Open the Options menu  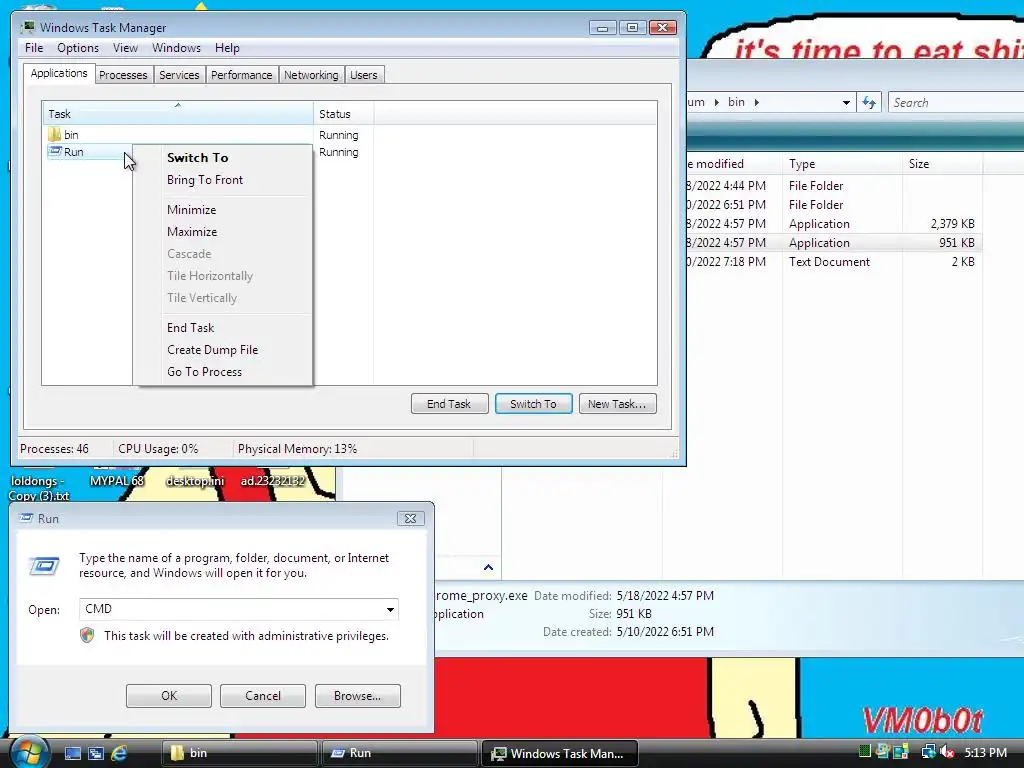coord(78,48)
